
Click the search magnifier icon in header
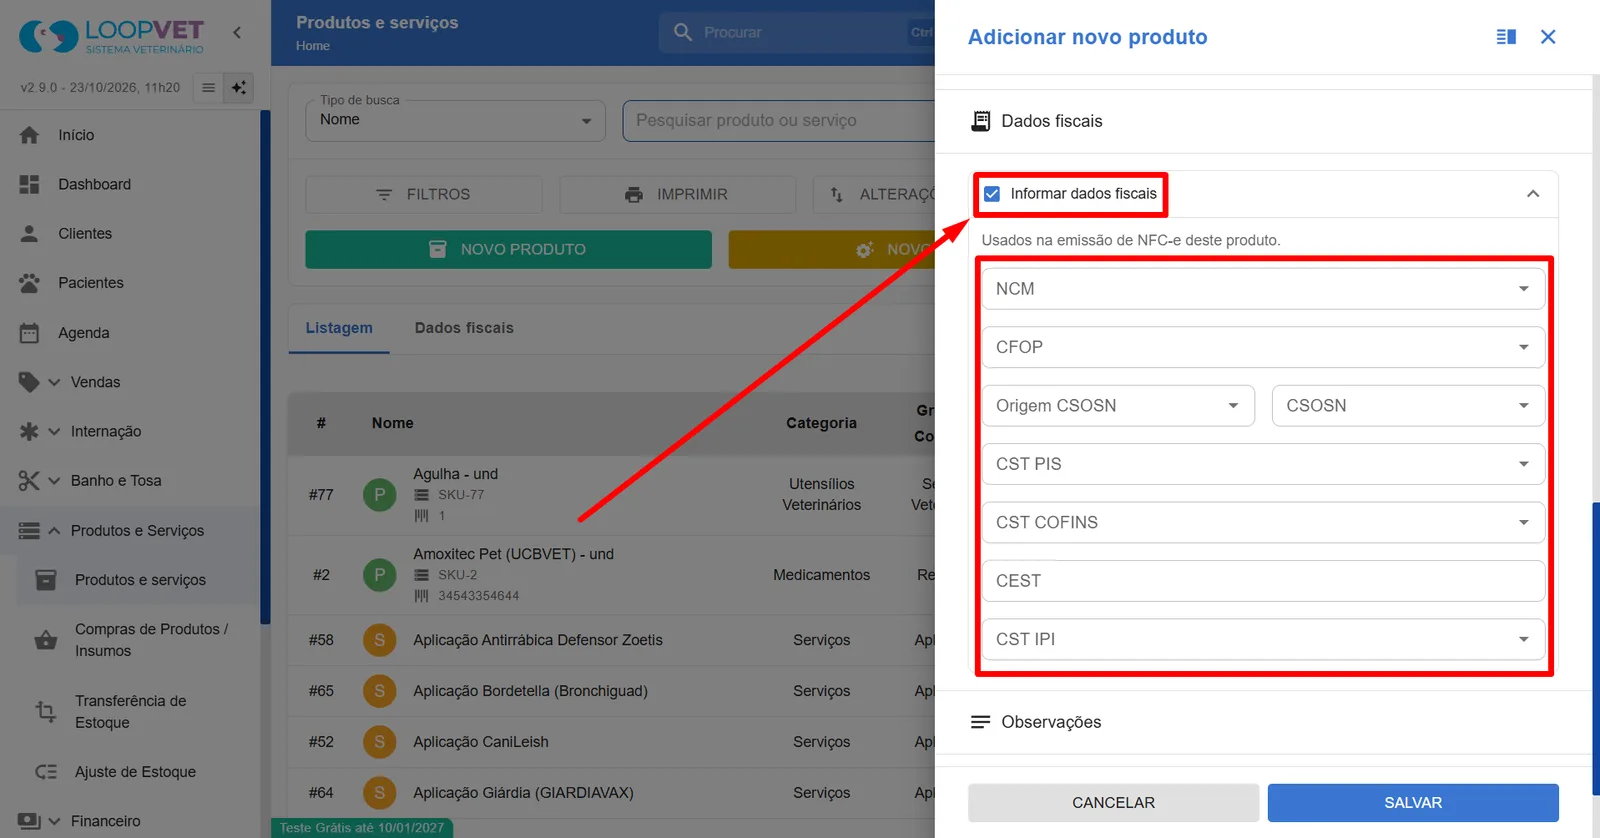[x=683, y=33]
